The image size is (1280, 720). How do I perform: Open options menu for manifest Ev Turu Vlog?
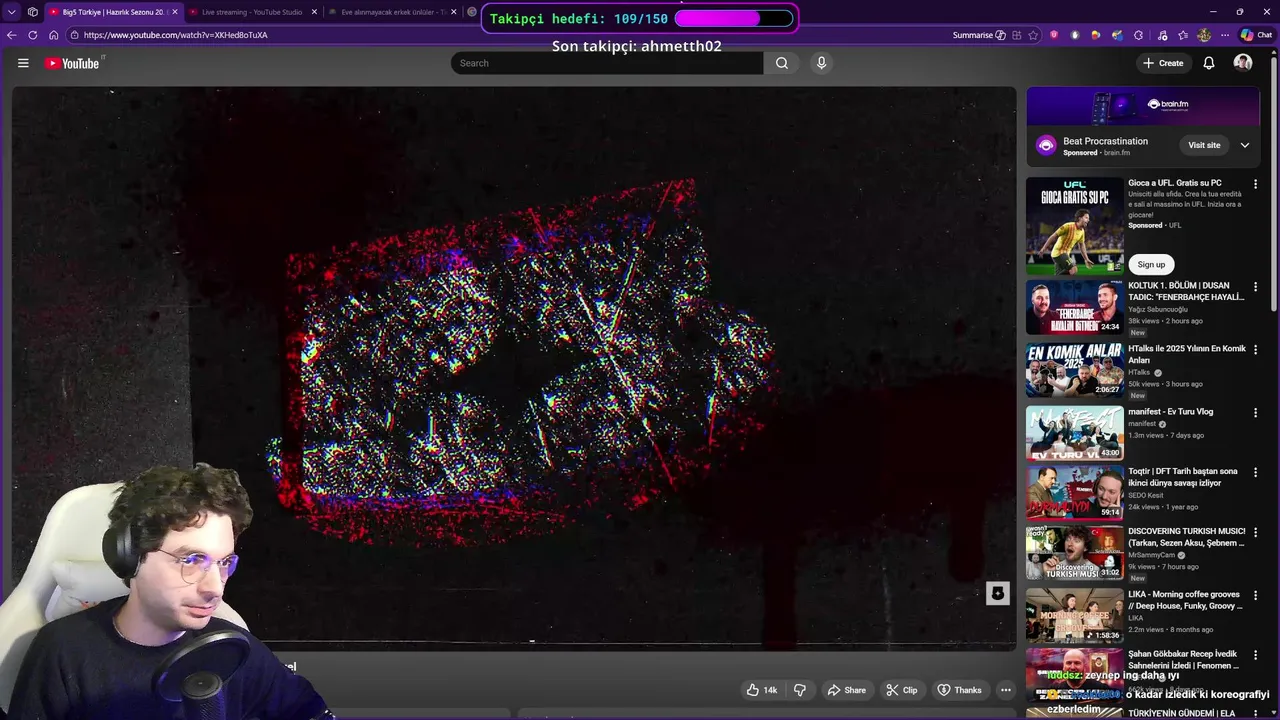1256,413
